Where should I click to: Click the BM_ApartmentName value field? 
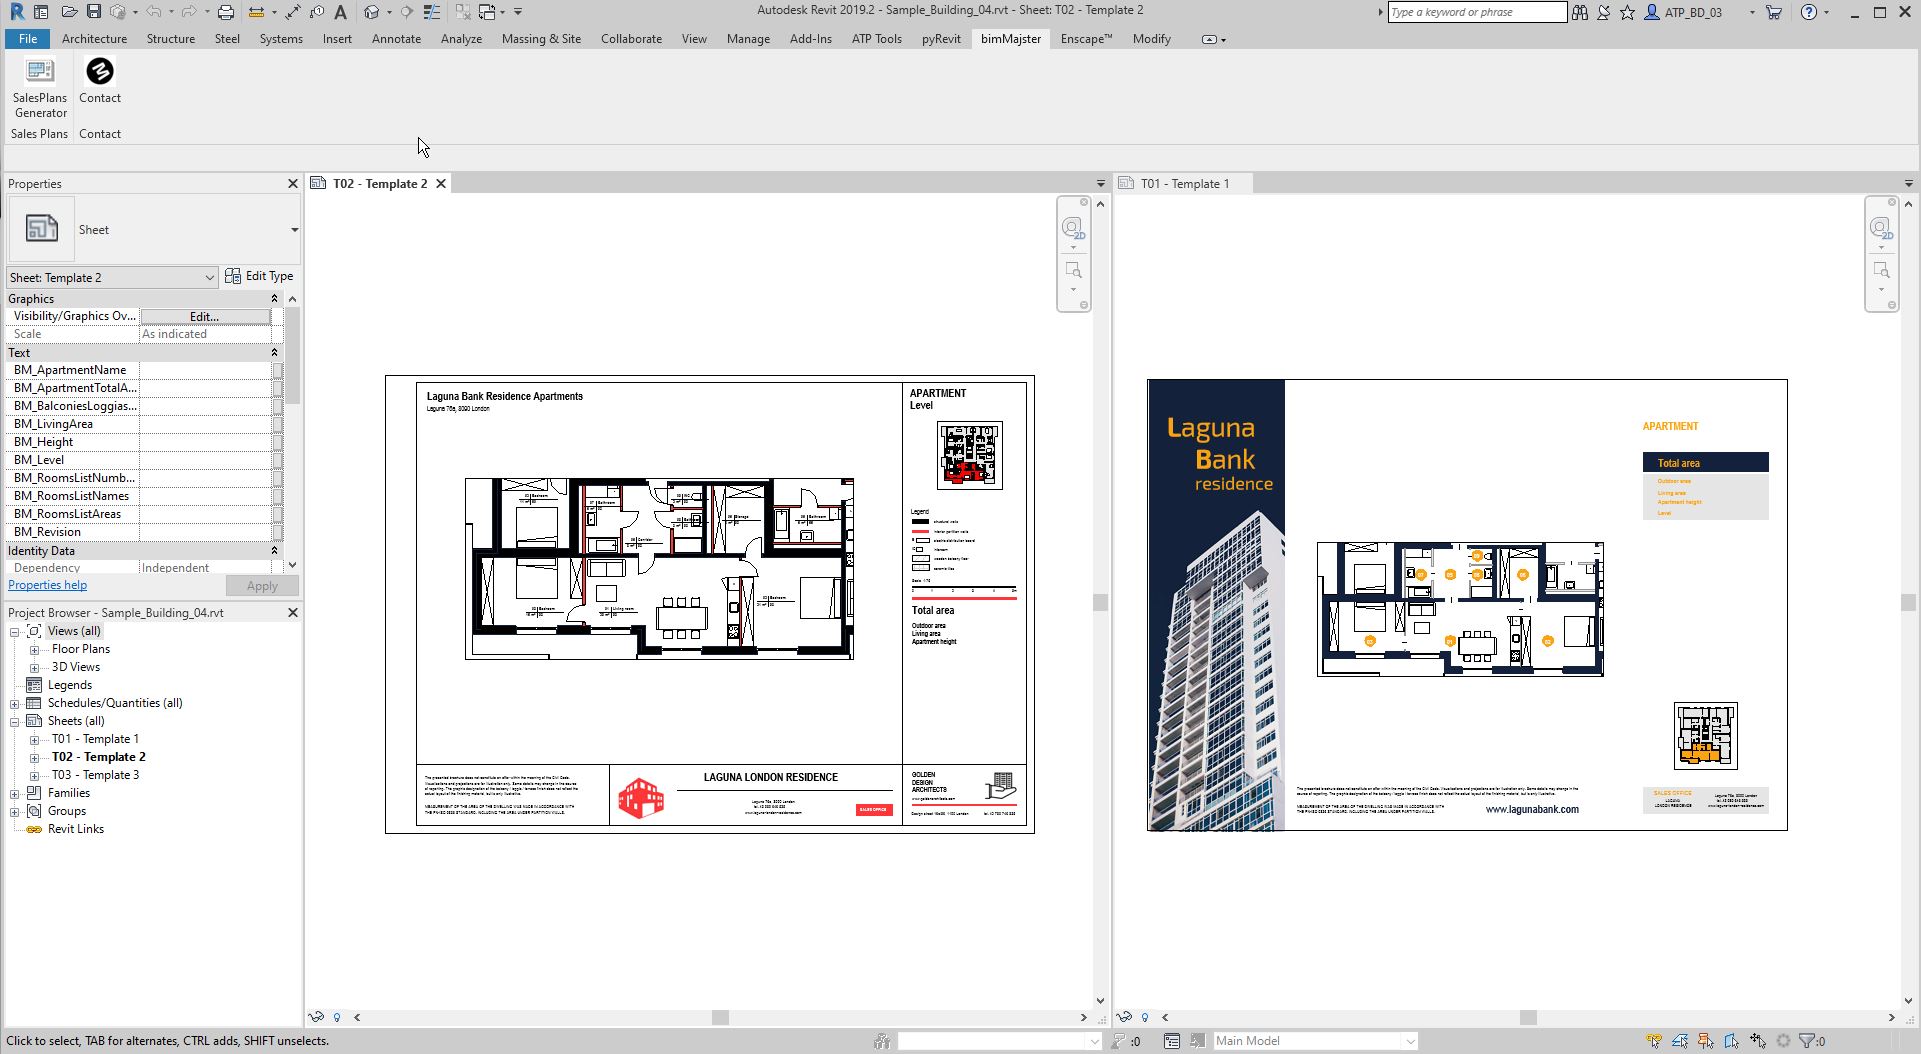tap(206, 371)
